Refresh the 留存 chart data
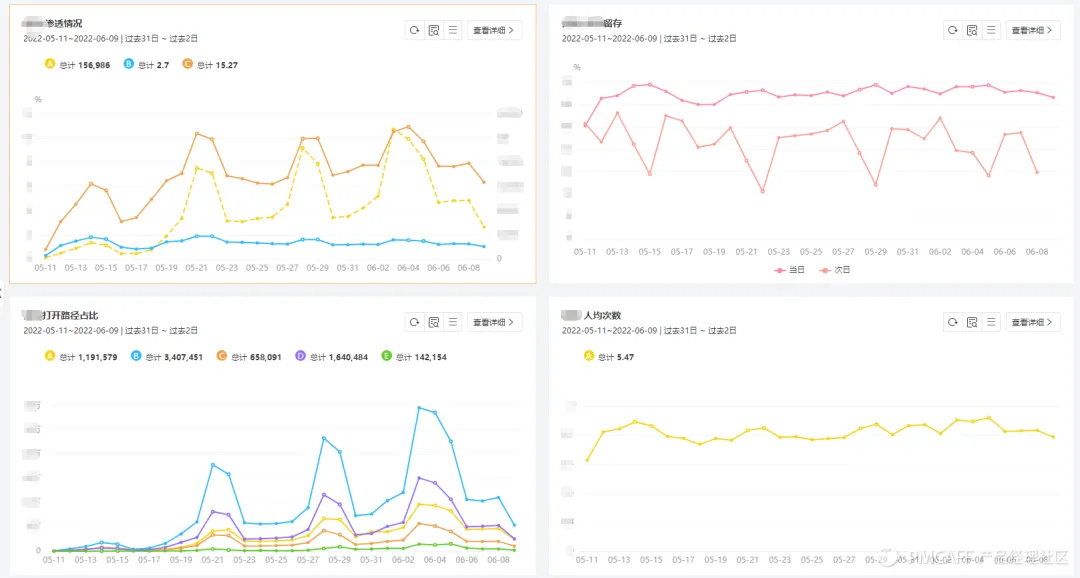 [x=952, y=30]
